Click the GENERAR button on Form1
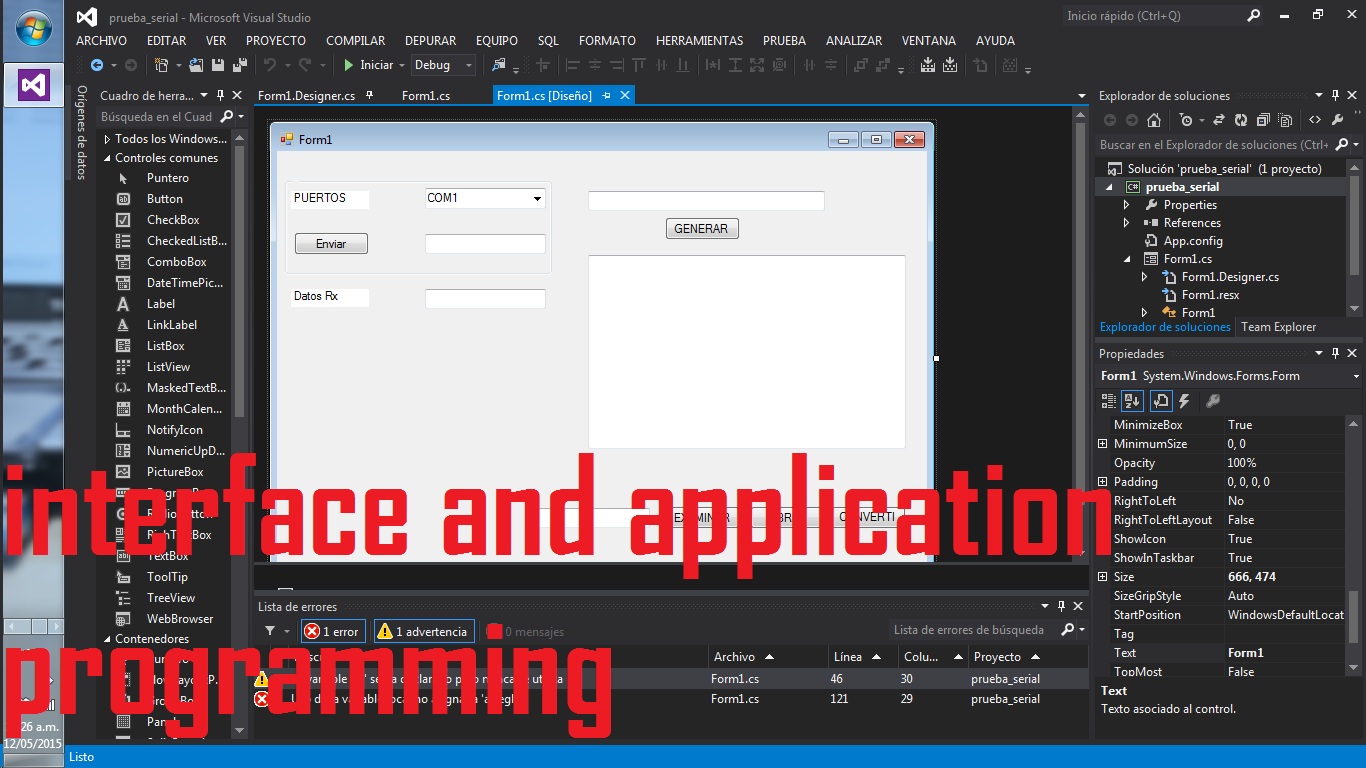This screenshot has width=1366, height=768. 701,229
